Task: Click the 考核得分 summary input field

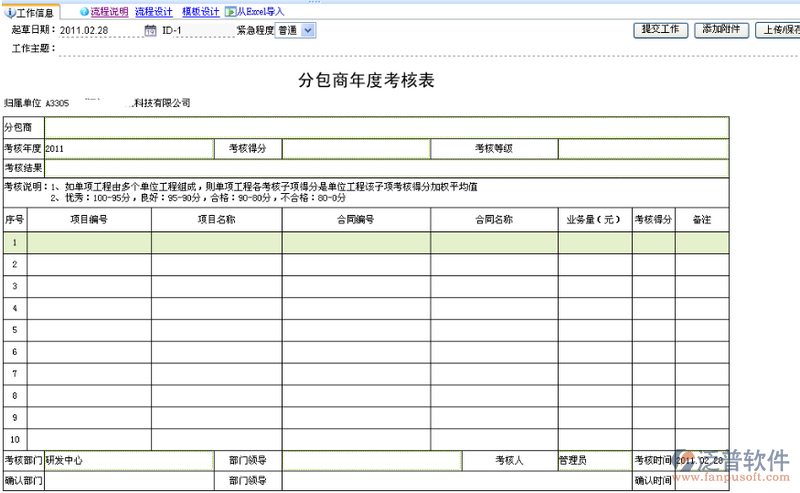Action: 355,149
